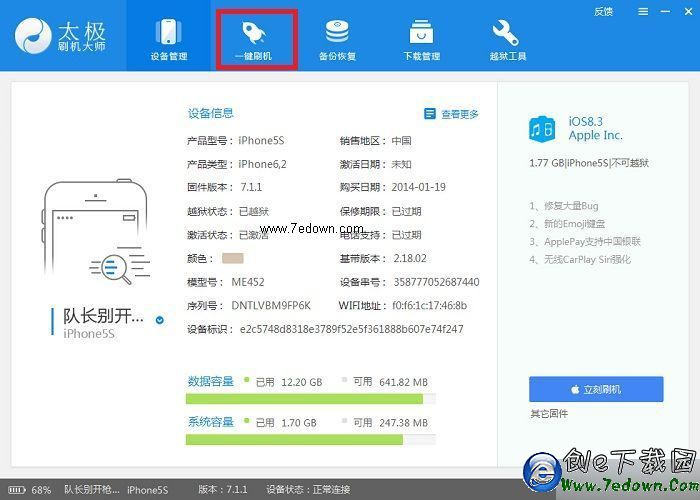700x500 pixels.
Task: Click the iOS8.3 firmware icon
Action: tap(542, 129)
